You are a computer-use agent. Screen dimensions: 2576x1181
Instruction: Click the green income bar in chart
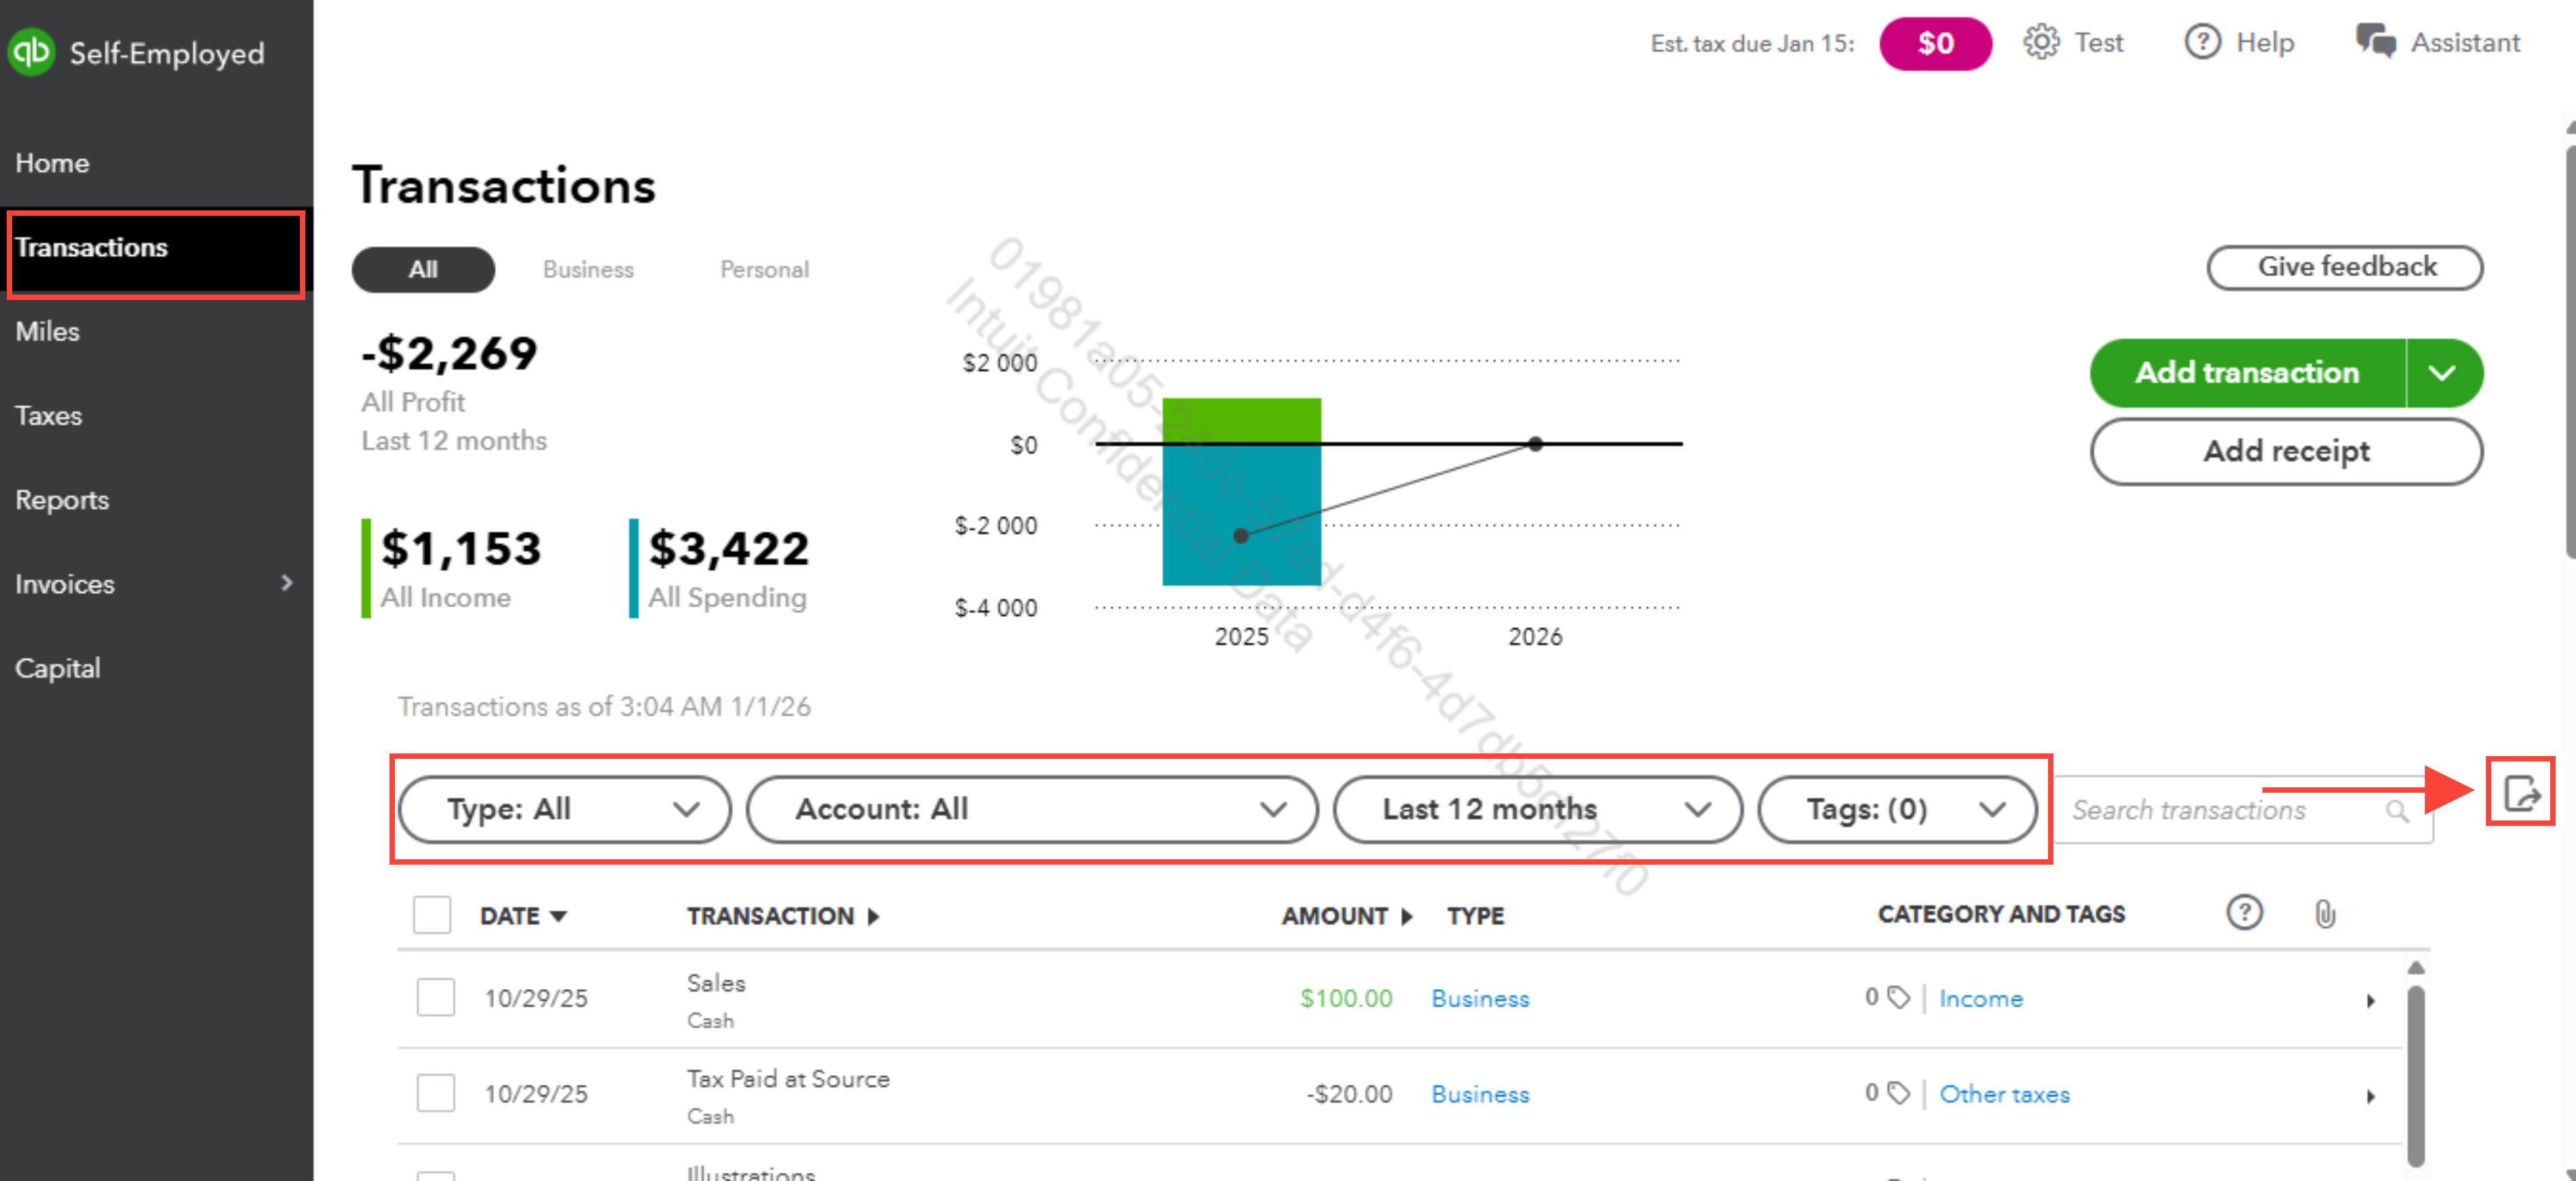pos(1241,420)
